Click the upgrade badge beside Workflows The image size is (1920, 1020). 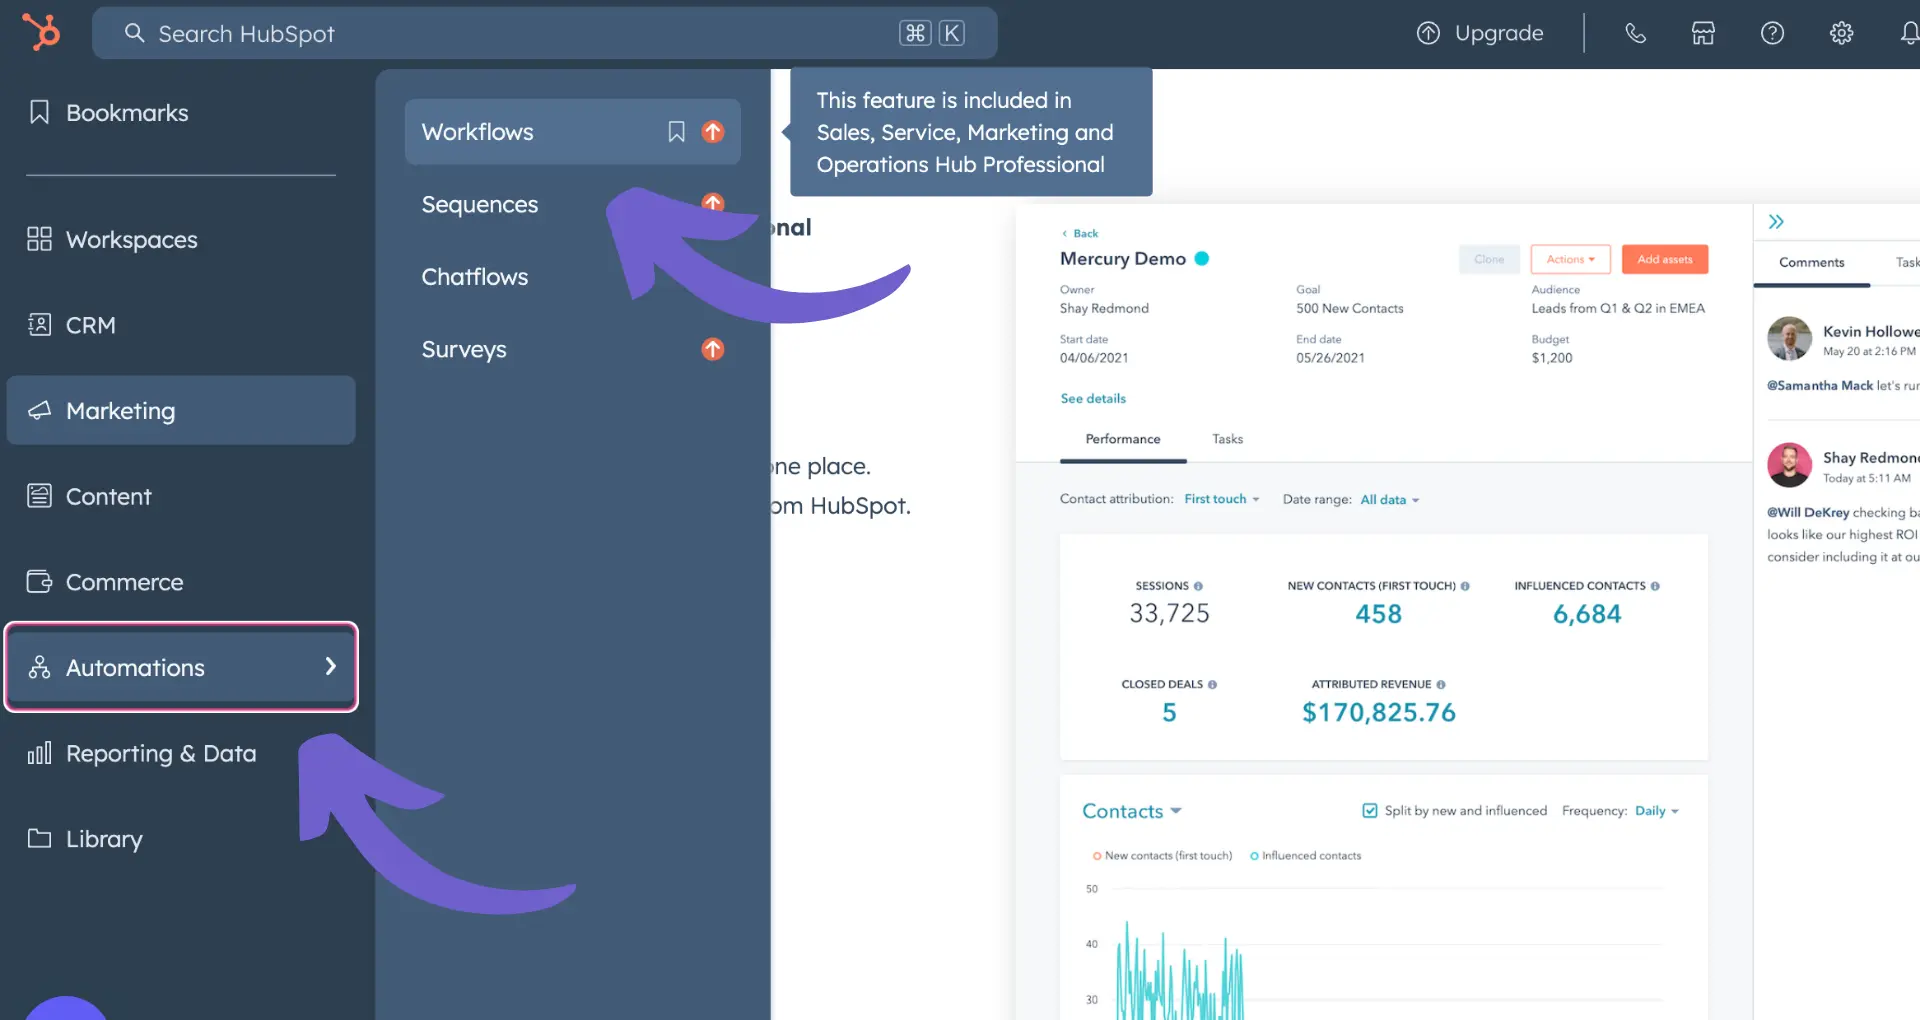point(713,131)
